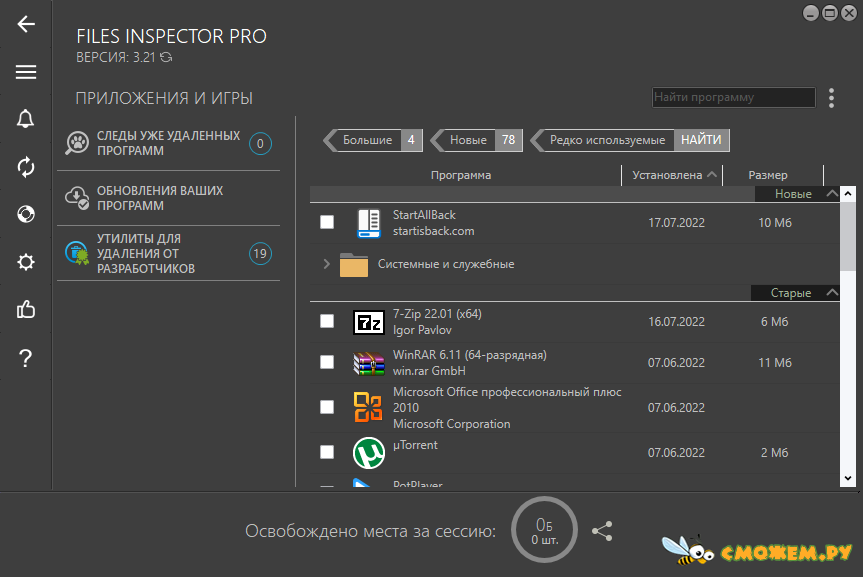Click the count badge 0 for deleted traces
The image size is (863, 577).
(x=260, y=144)
